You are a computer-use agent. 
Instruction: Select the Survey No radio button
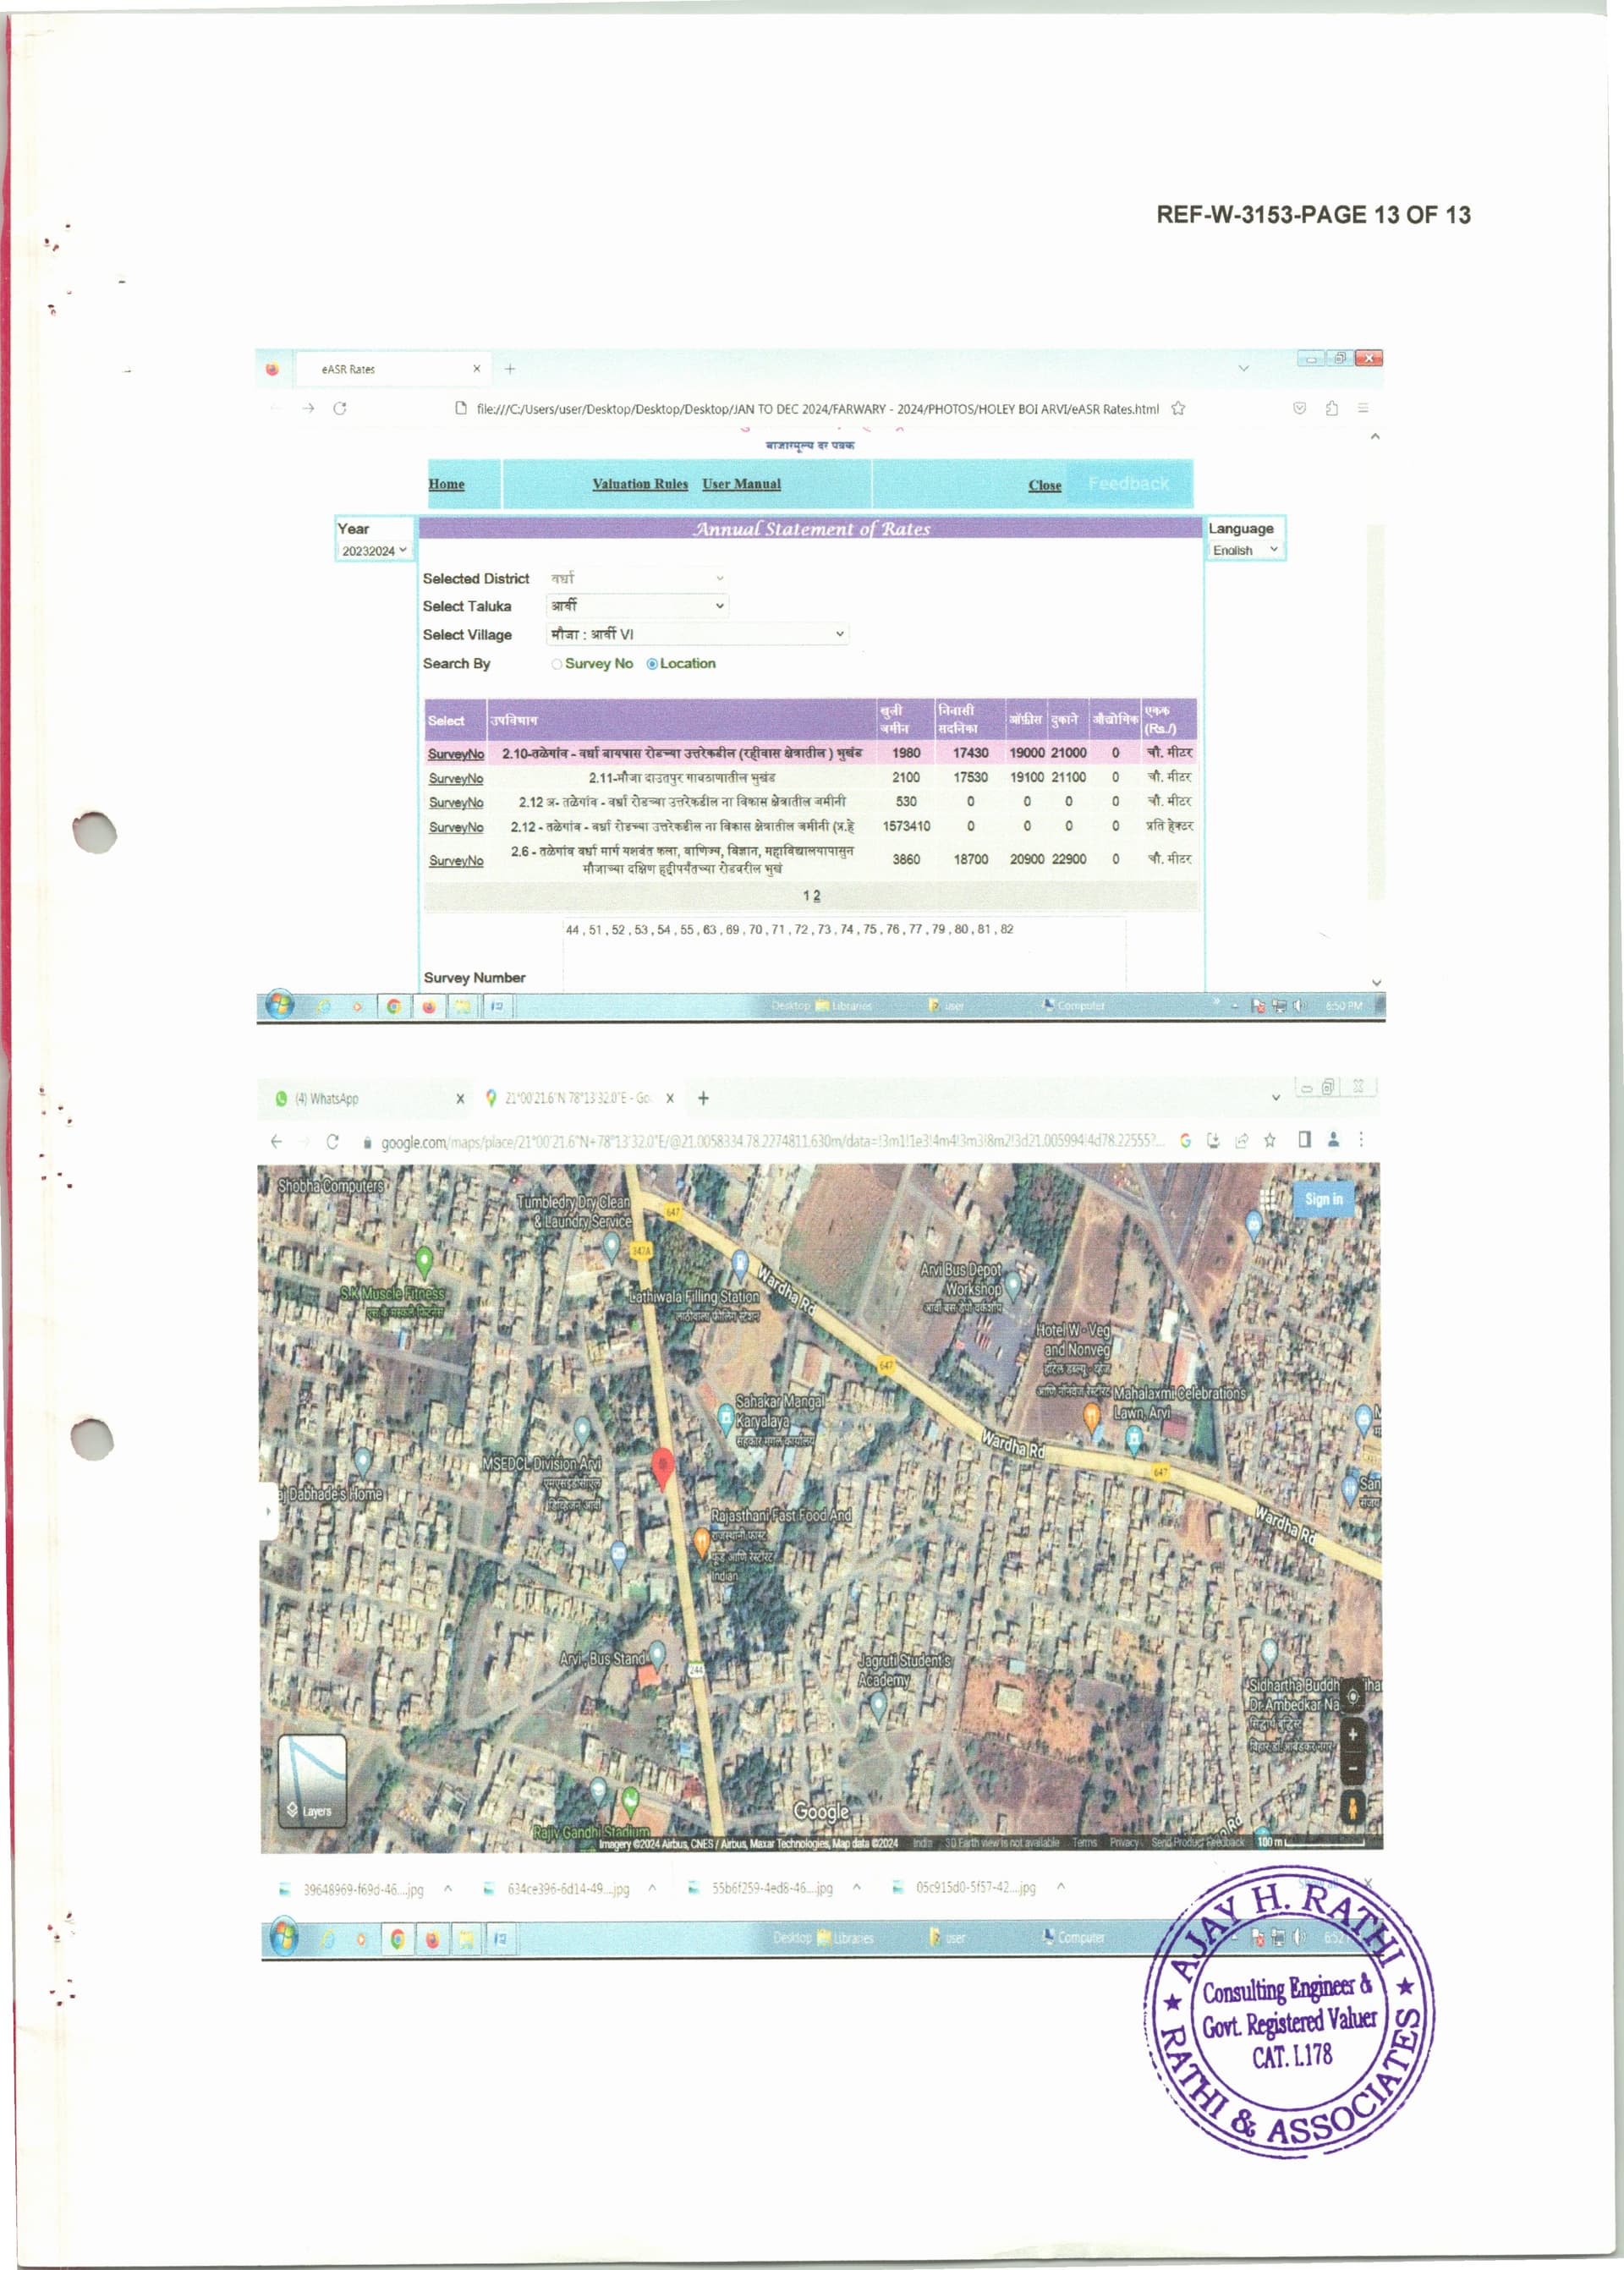(x=557, y=664)
